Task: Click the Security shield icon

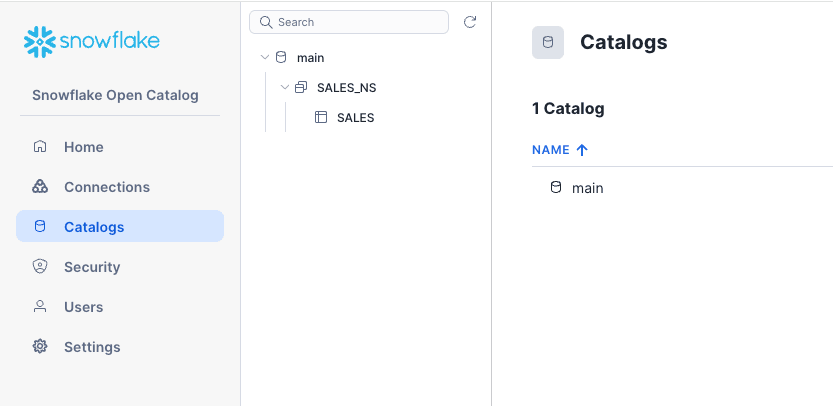Action: tap(40, 267)
